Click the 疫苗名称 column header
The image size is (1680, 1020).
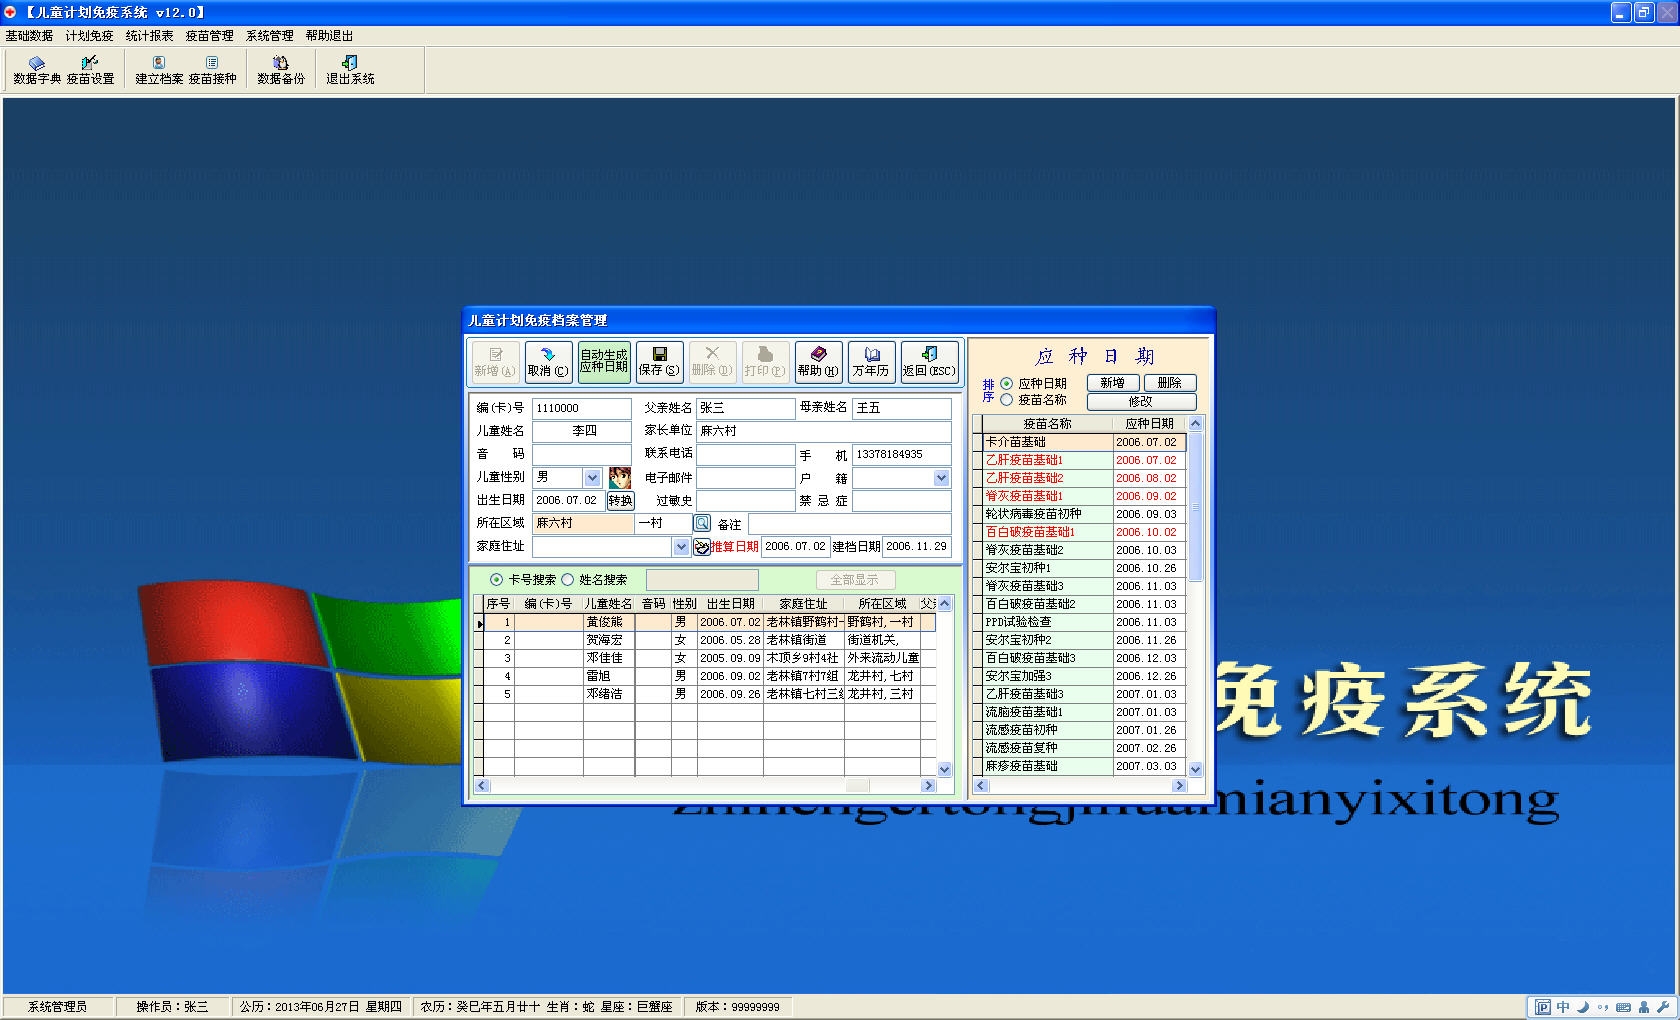[1047, 424]
